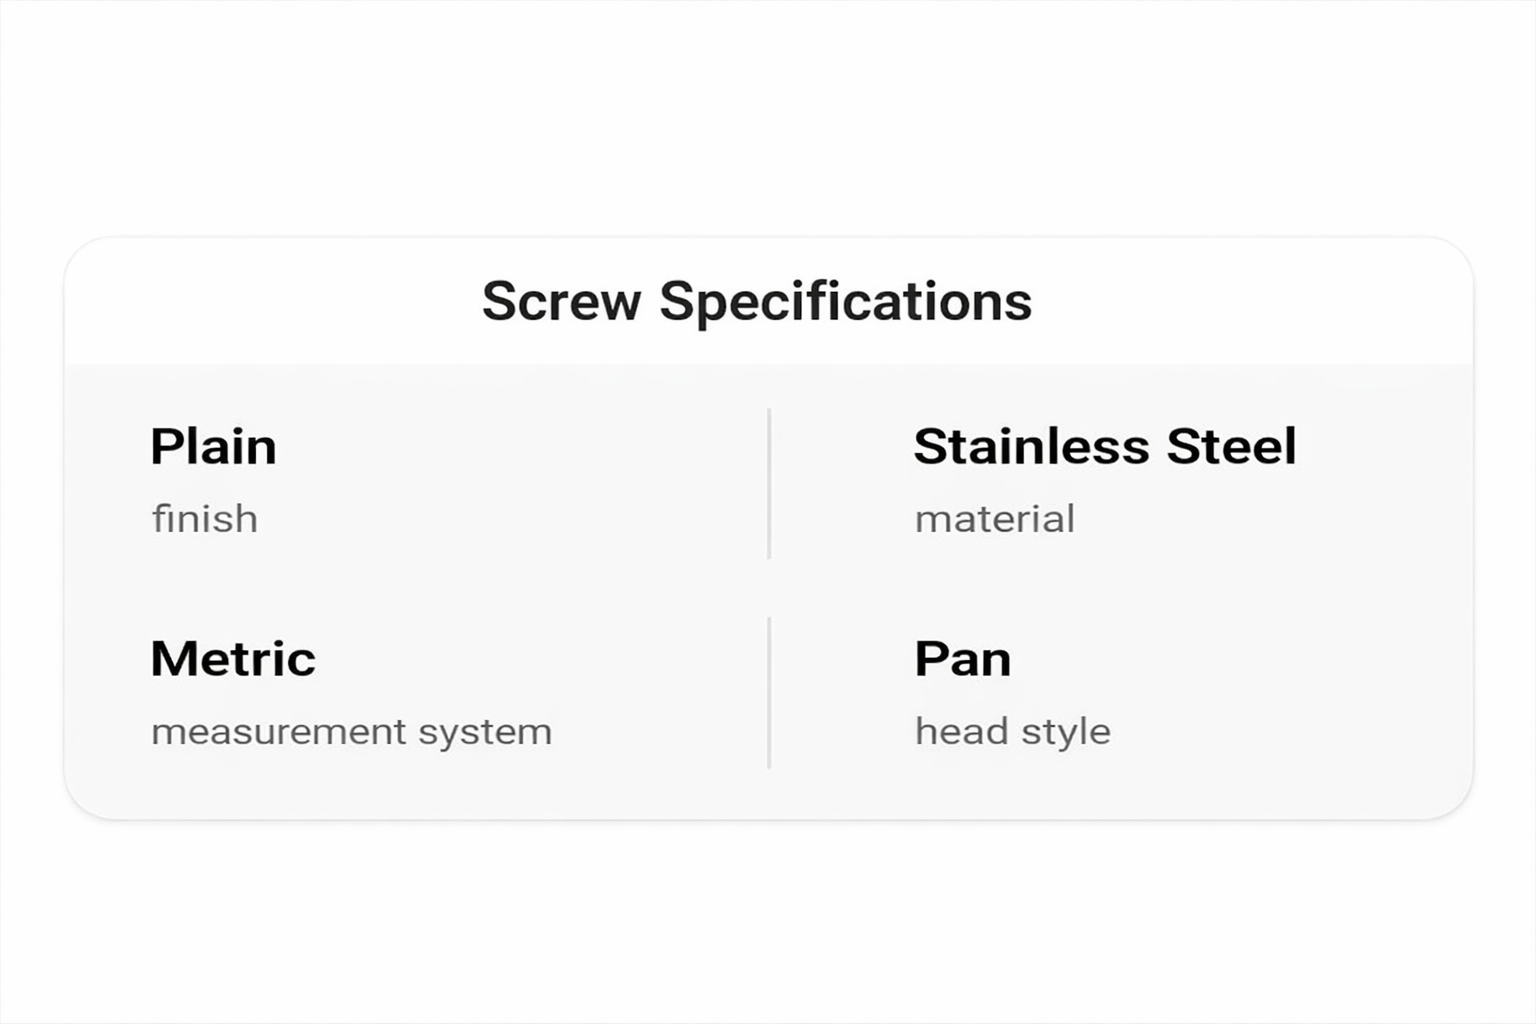Click the word measurement in the label
This screenshot has height=1024, width=1536.
coord(278,732)
